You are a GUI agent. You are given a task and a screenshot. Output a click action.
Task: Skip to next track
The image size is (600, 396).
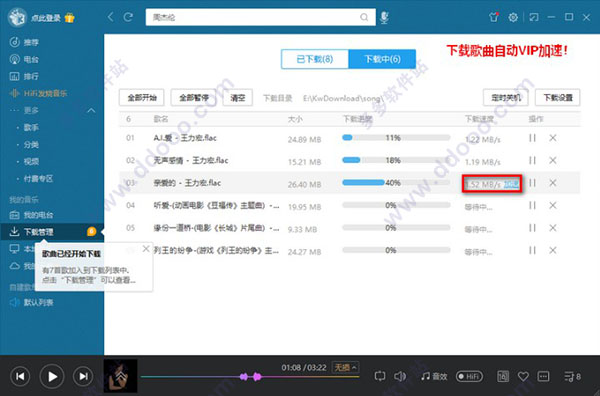tap(83, 376)
